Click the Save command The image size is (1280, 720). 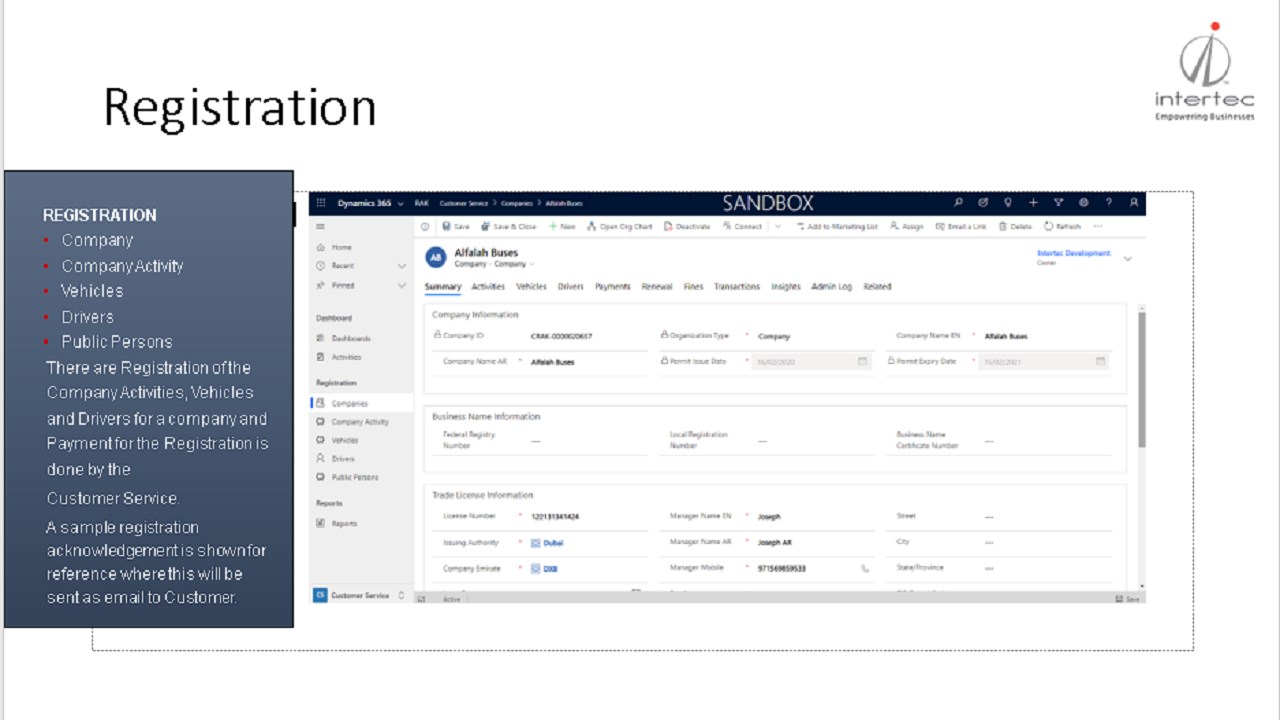[x=456, y=227]
